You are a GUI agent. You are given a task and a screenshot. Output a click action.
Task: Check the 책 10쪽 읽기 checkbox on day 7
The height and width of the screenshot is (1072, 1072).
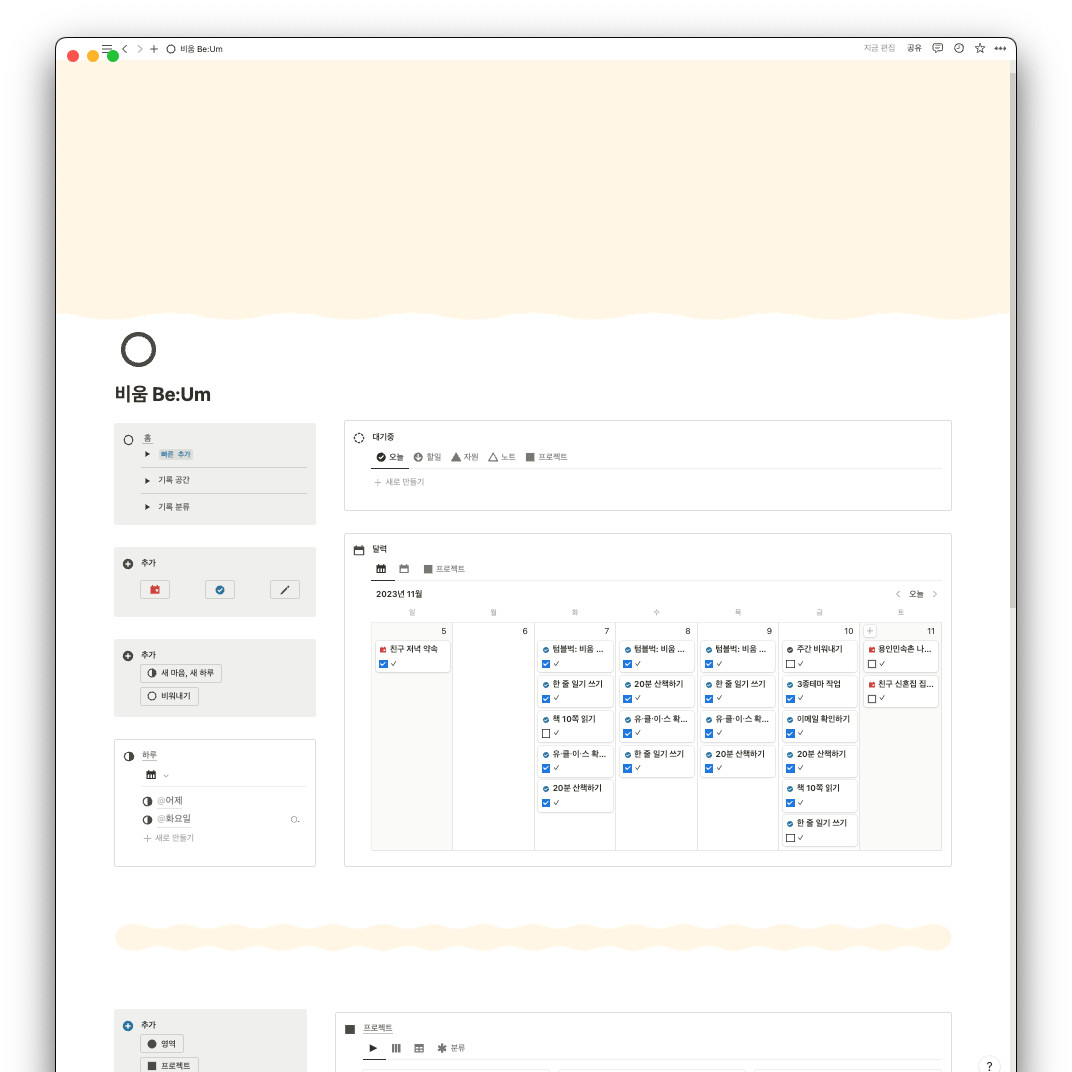click(546, 734)
